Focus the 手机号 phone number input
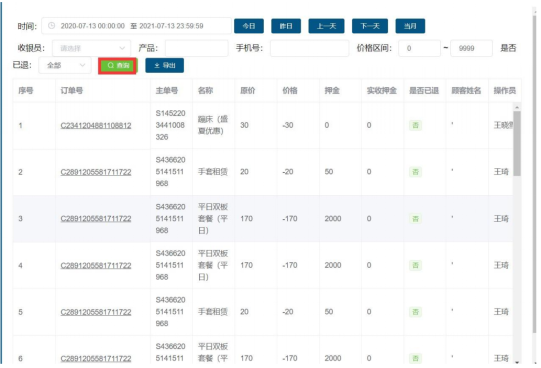 [x=309, y=48]
